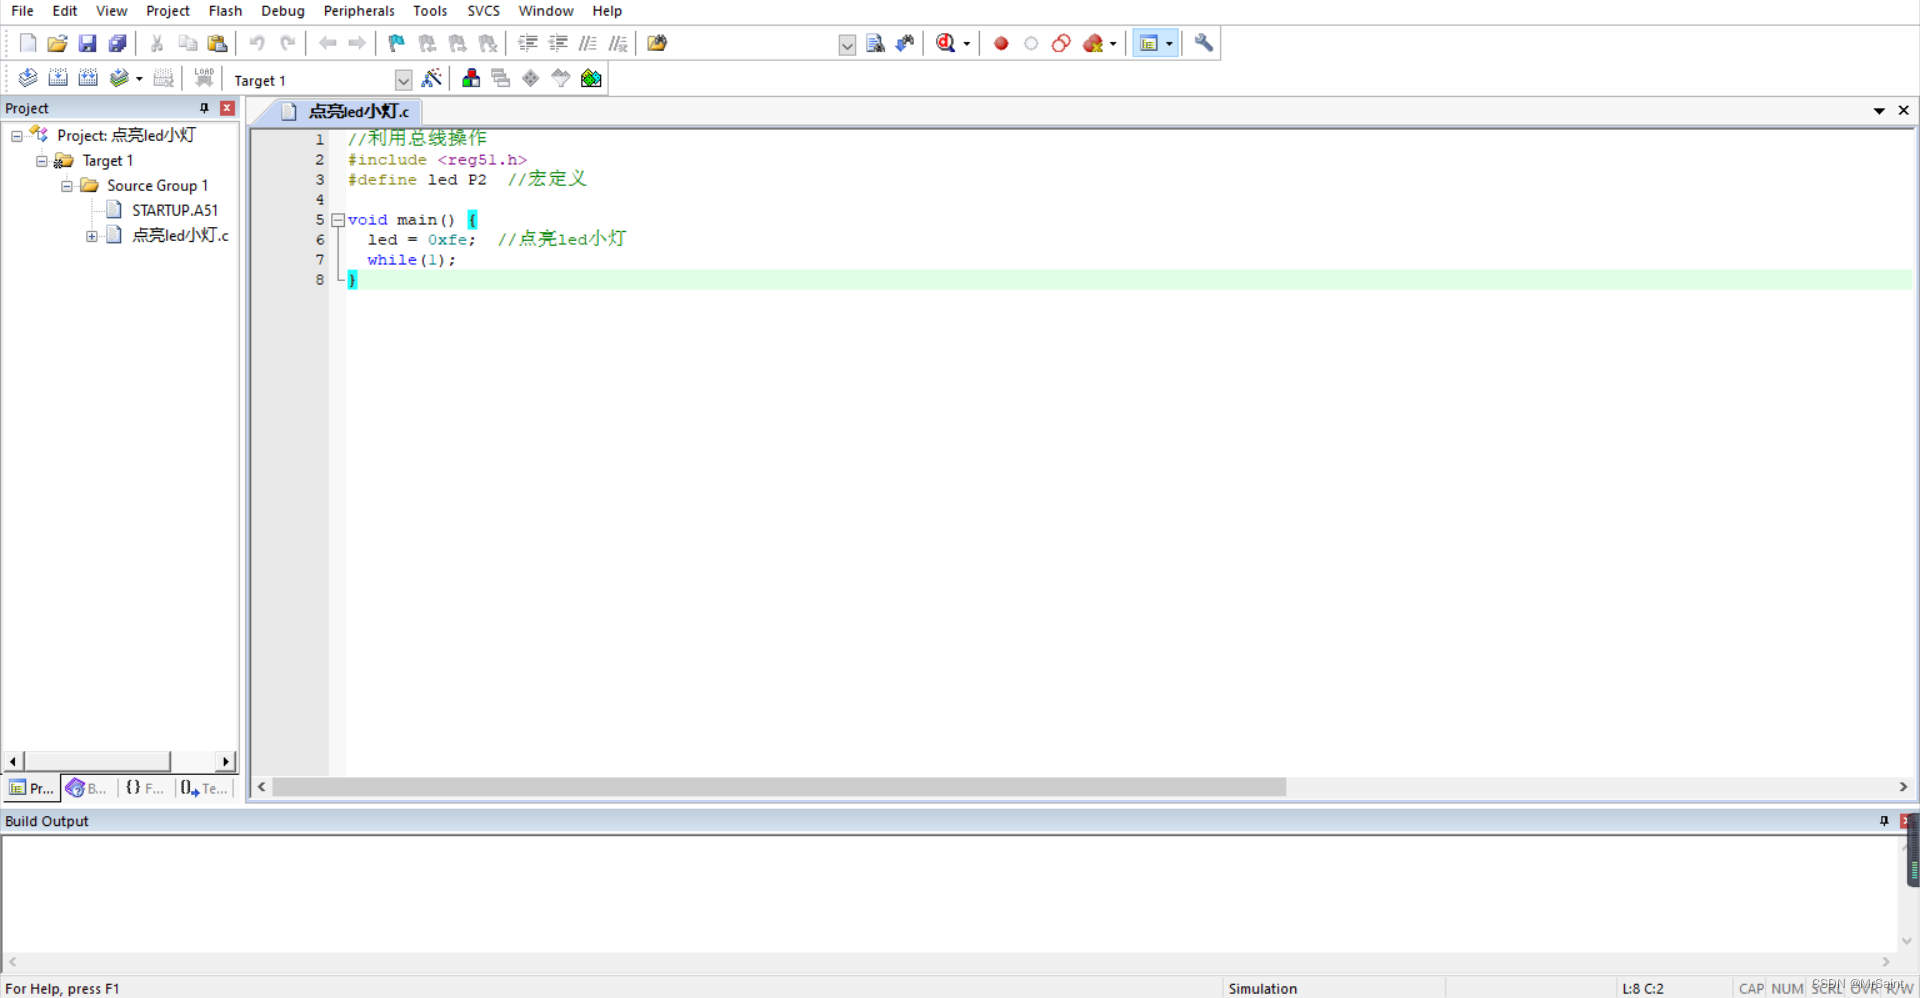
Task: Navigate backwards with the left arrow
Action: 327,43
